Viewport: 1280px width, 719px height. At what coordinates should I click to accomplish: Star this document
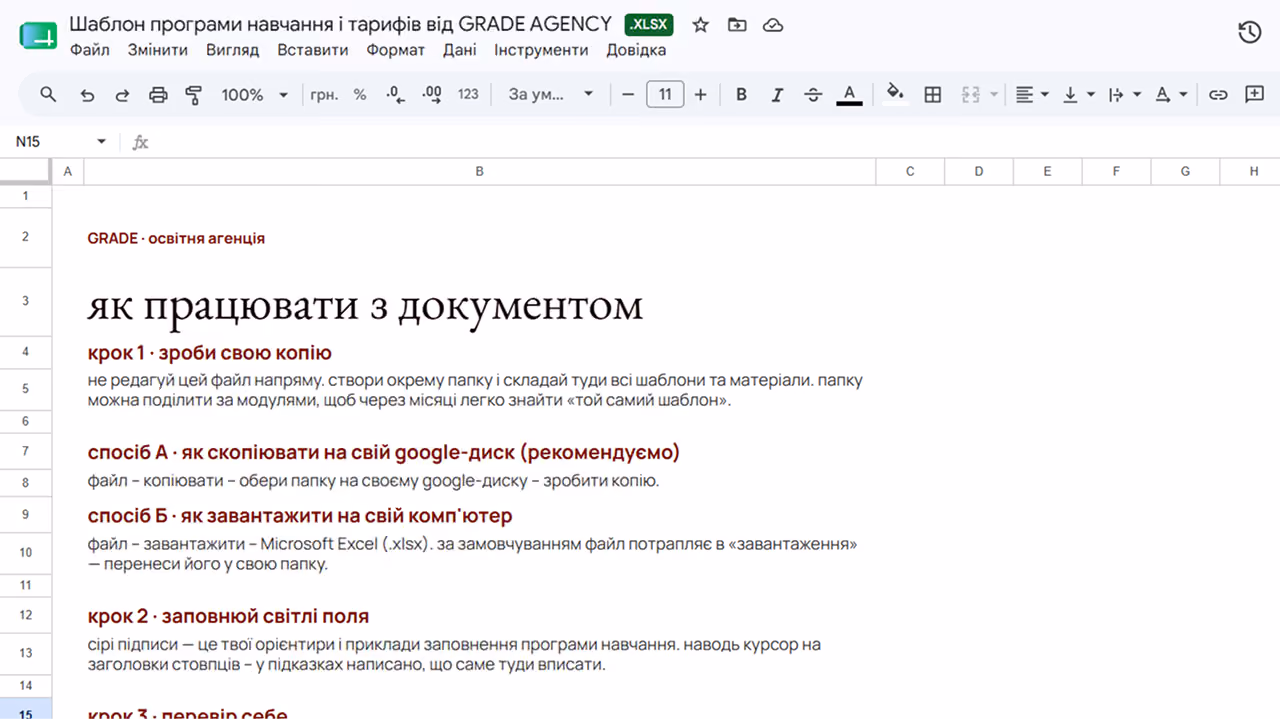point(701,25)
